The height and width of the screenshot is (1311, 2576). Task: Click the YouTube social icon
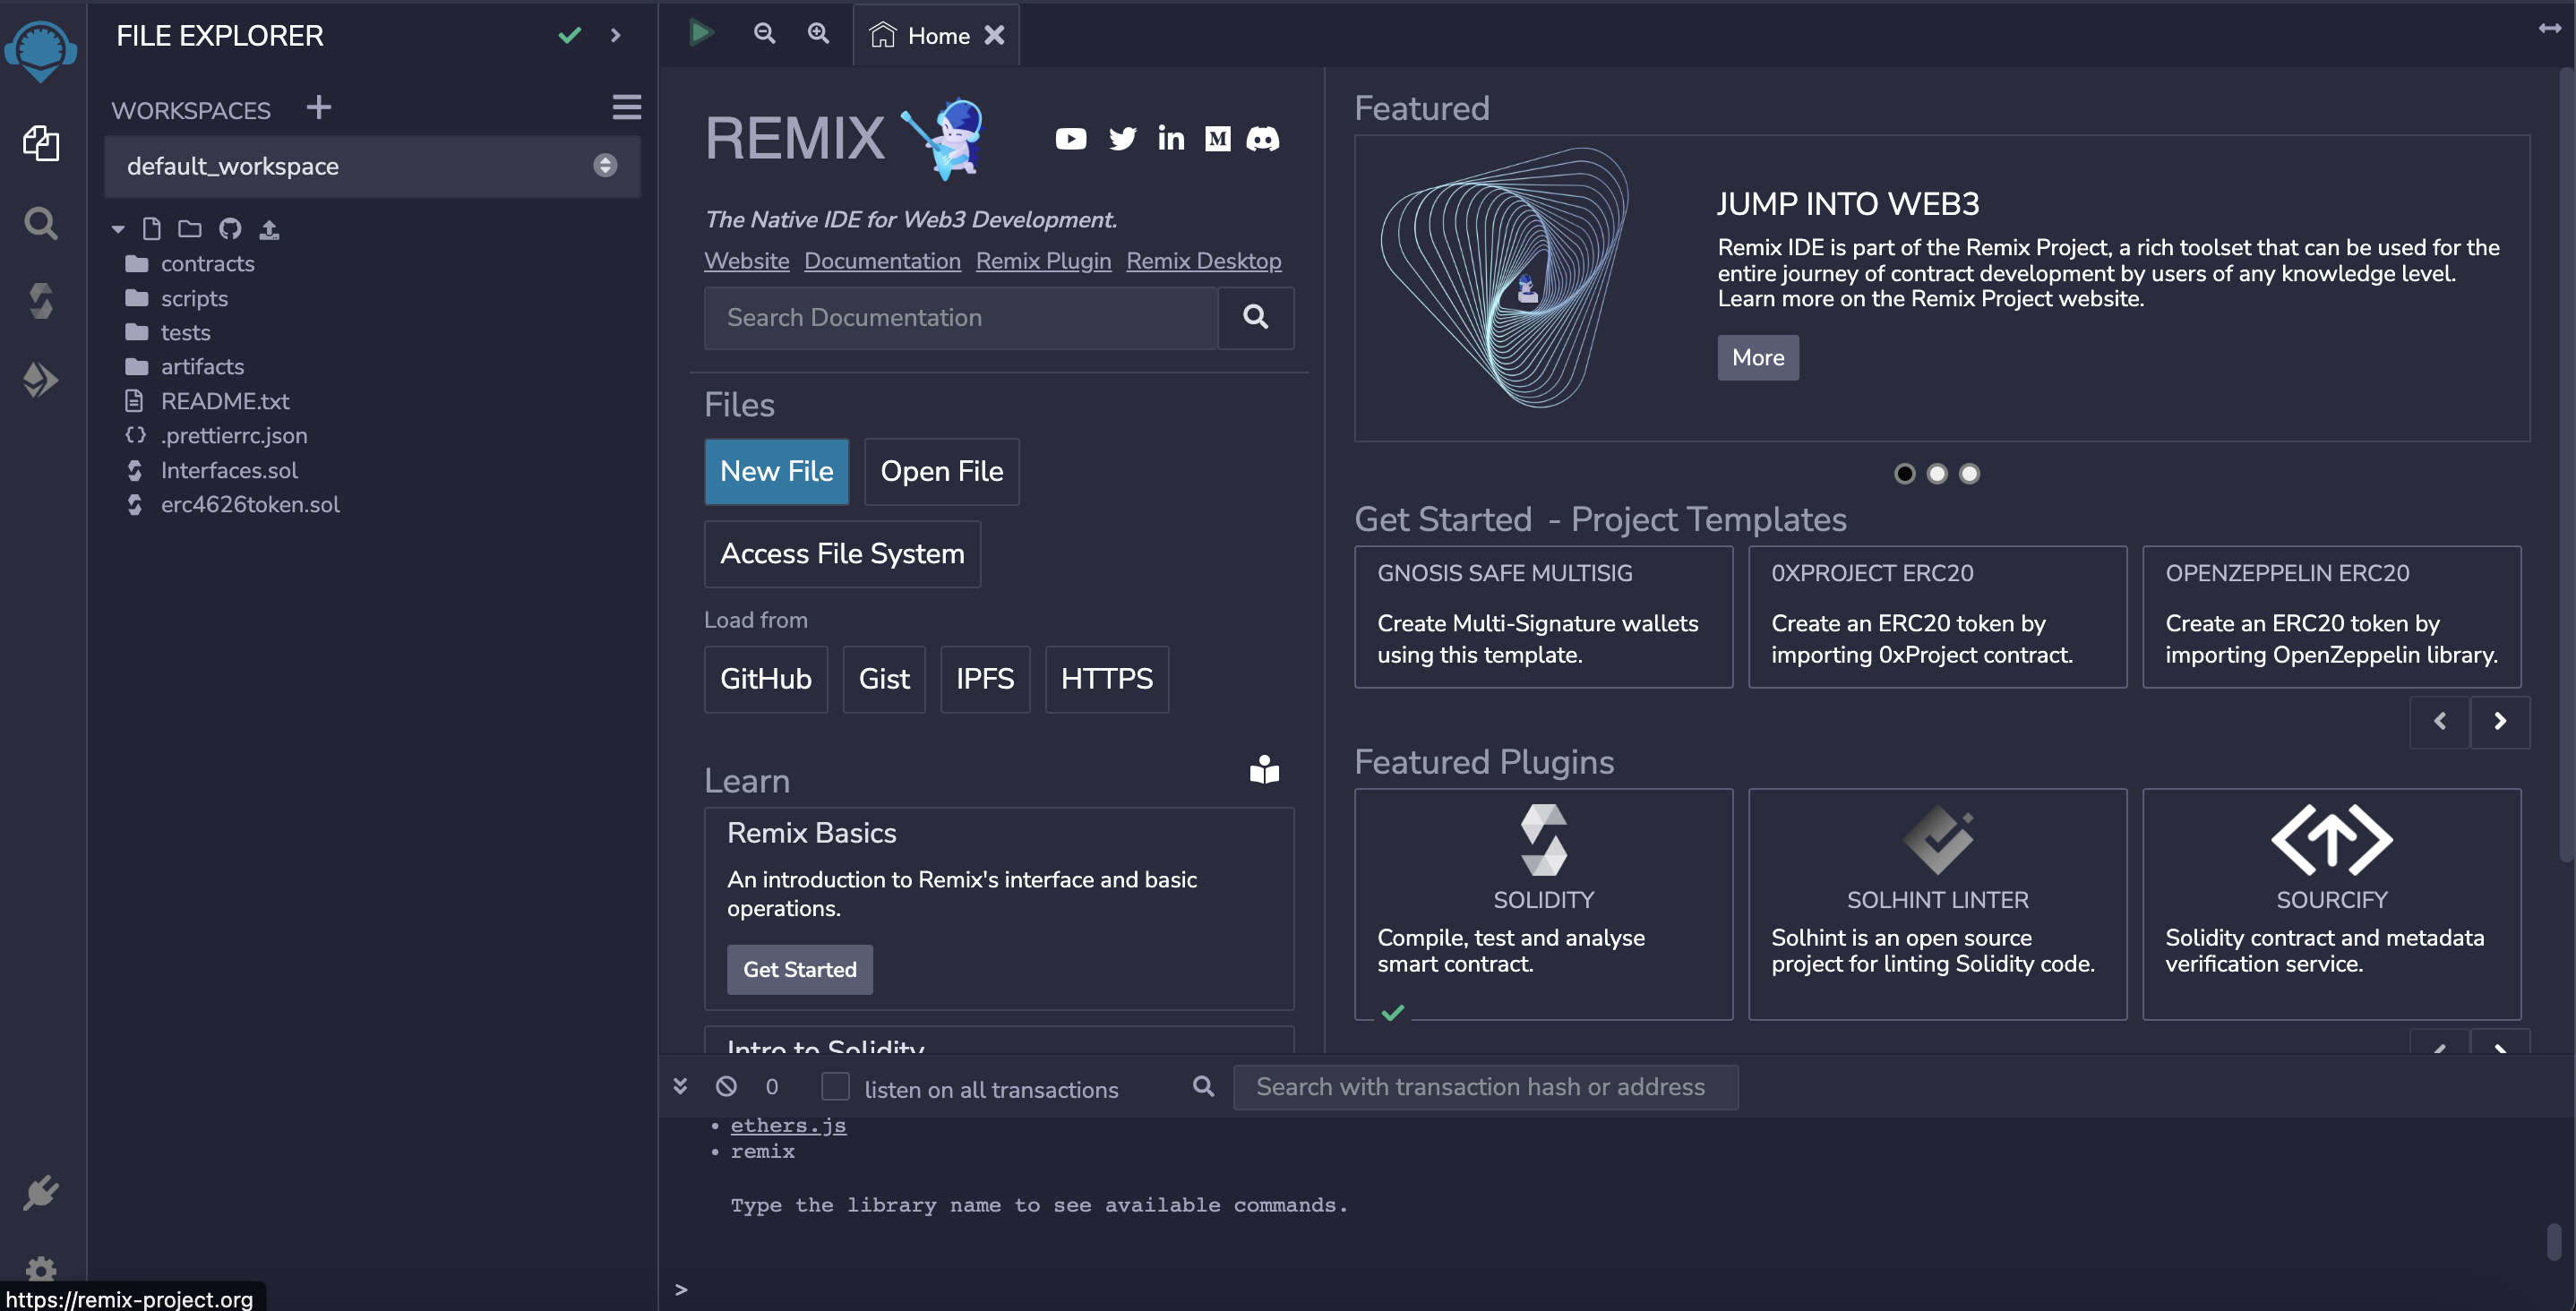pyautogui.click(x=1070, y=139)
